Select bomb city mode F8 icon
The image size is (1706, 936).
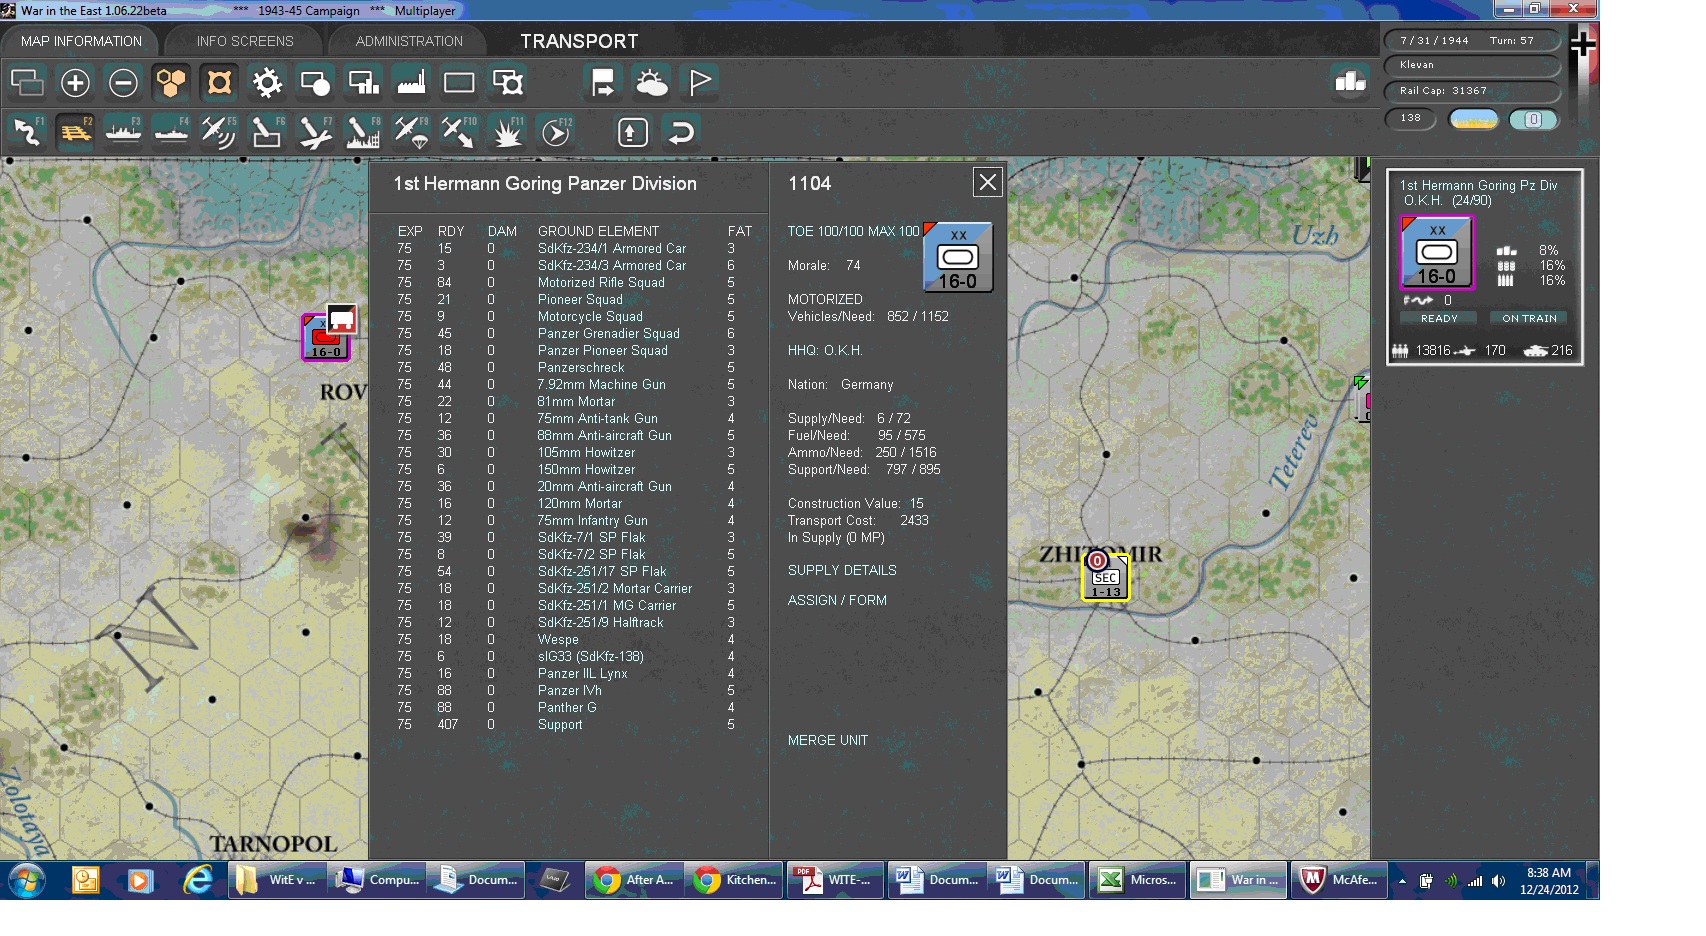tap(363, 132)
